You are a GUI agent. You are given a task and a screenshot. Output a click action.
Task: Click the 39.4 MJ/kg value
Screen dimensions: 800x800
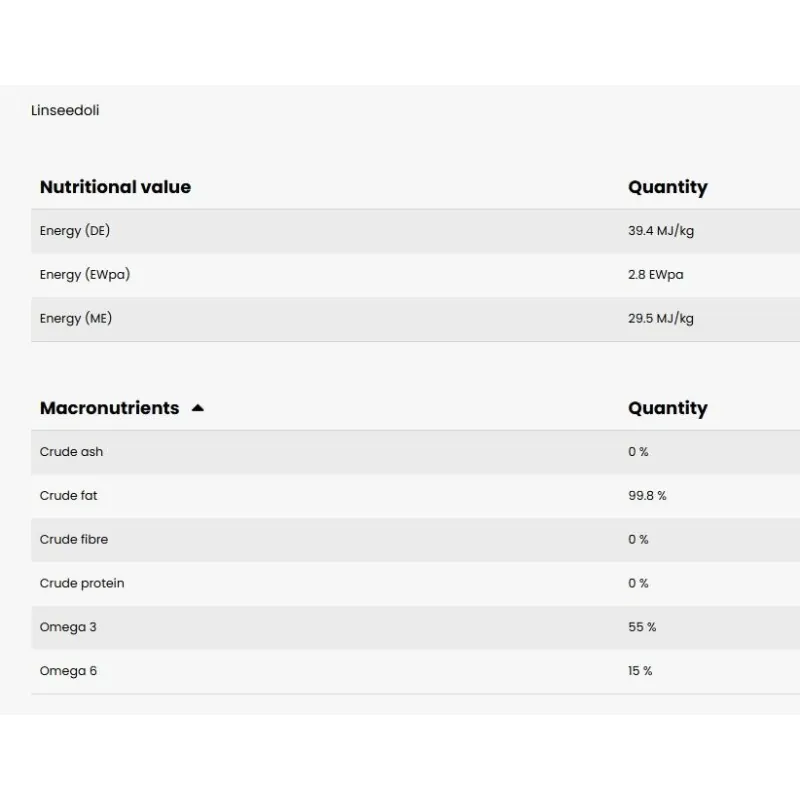(661, 231)
